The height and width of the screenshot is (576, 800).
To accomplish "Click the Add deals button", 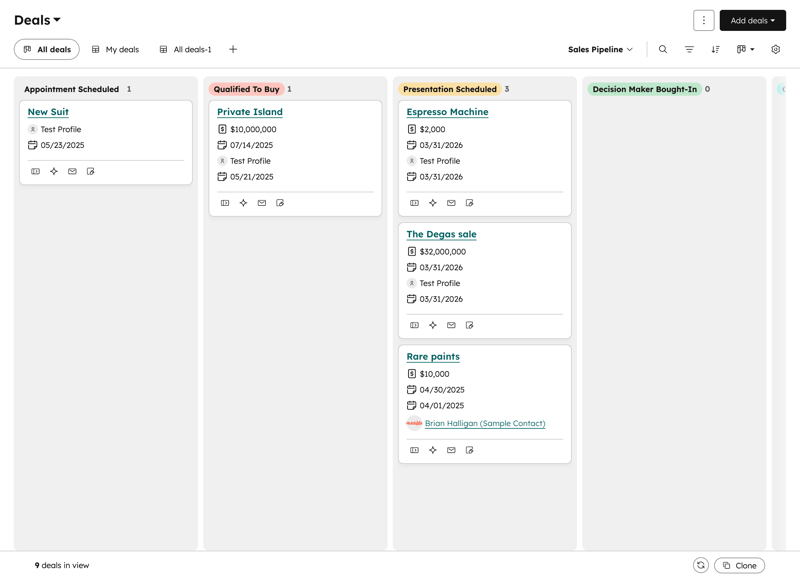I will pyautogui.click(x=752, y=20).
